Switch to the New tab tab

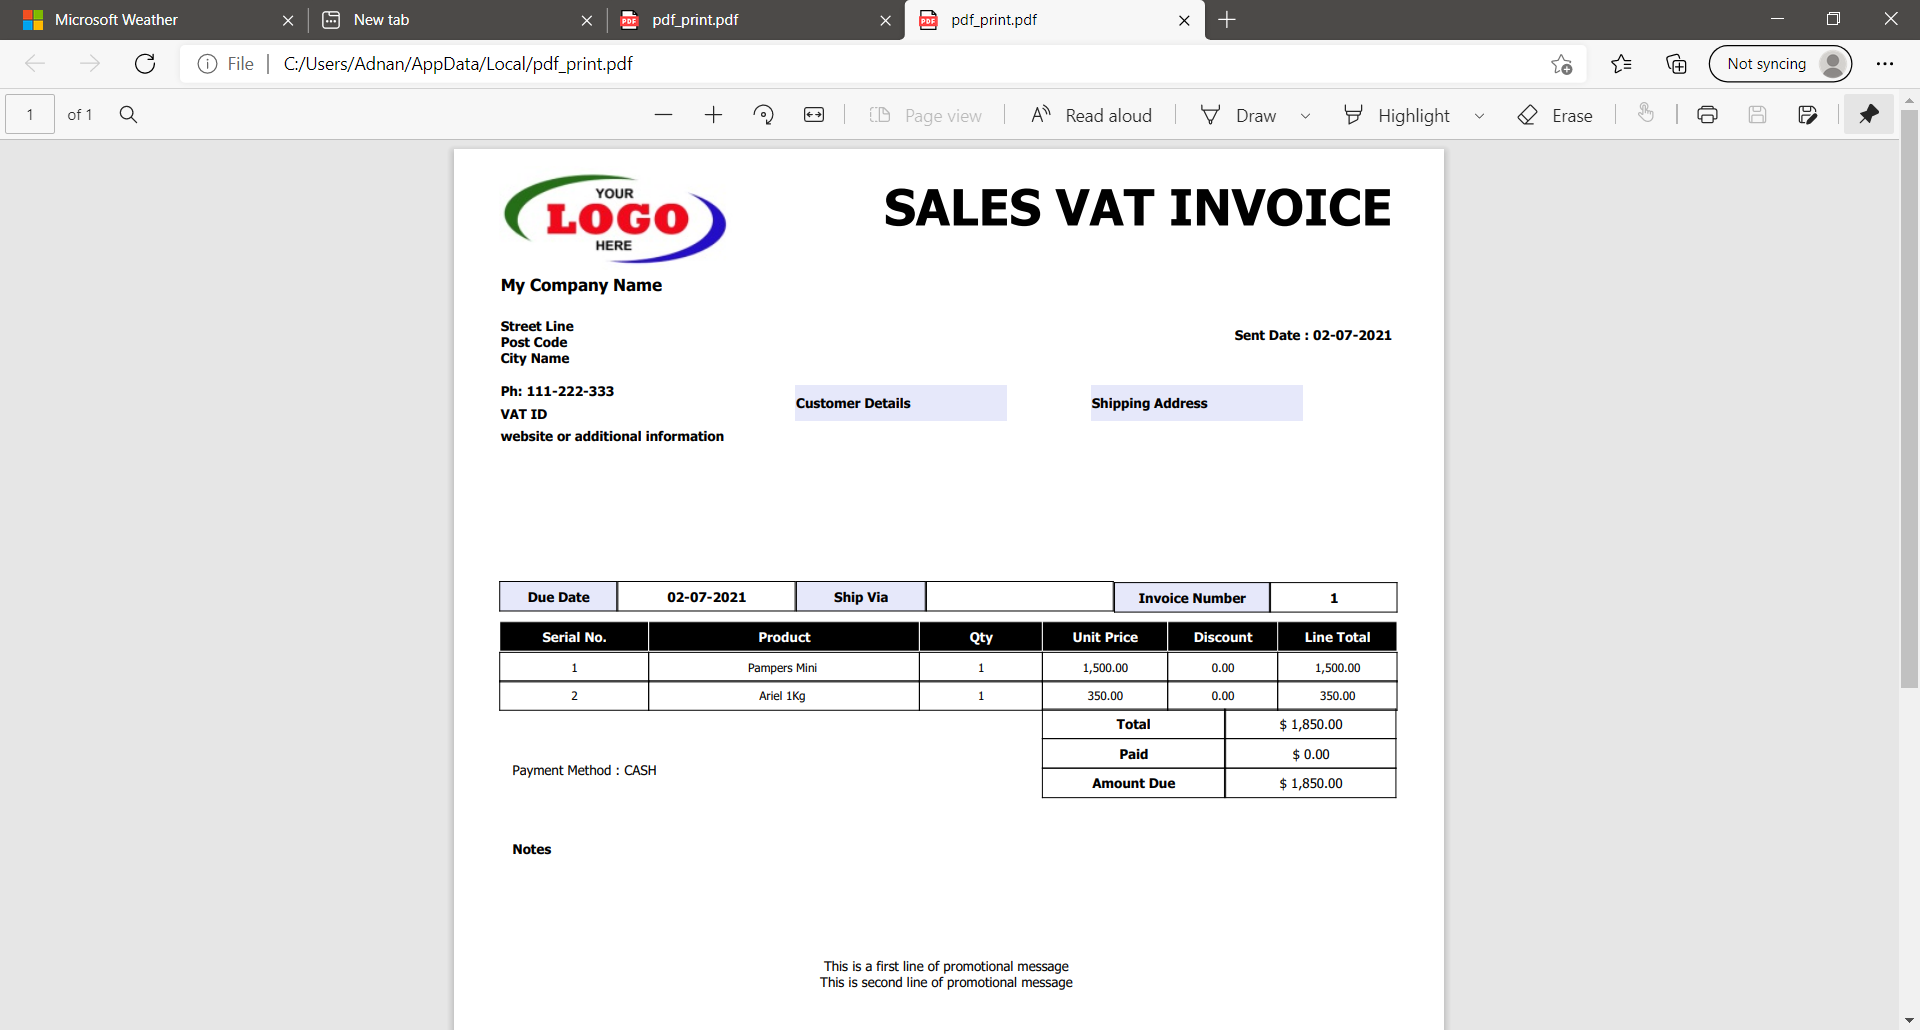450,20
